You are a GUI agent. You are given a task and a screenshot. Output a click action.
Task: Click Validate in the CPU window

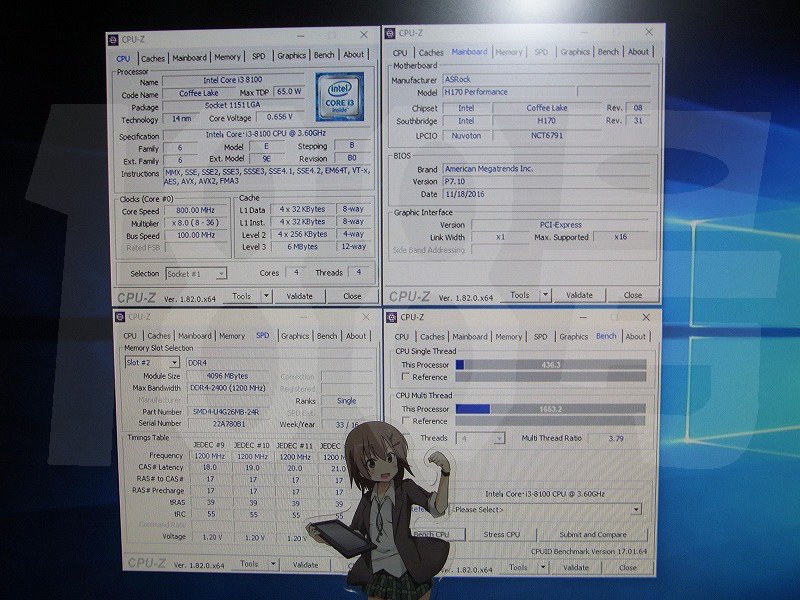tap(299, 296)
